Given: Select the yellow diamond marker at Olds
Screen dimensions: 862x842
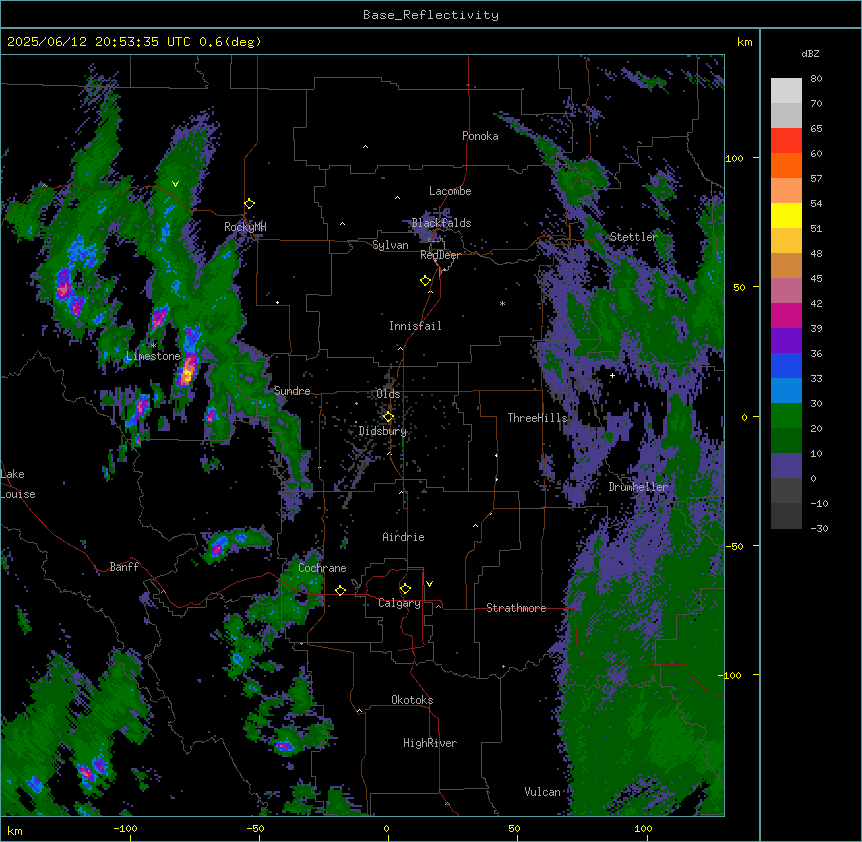Looking at the screenshot, I should coord(388,417).
